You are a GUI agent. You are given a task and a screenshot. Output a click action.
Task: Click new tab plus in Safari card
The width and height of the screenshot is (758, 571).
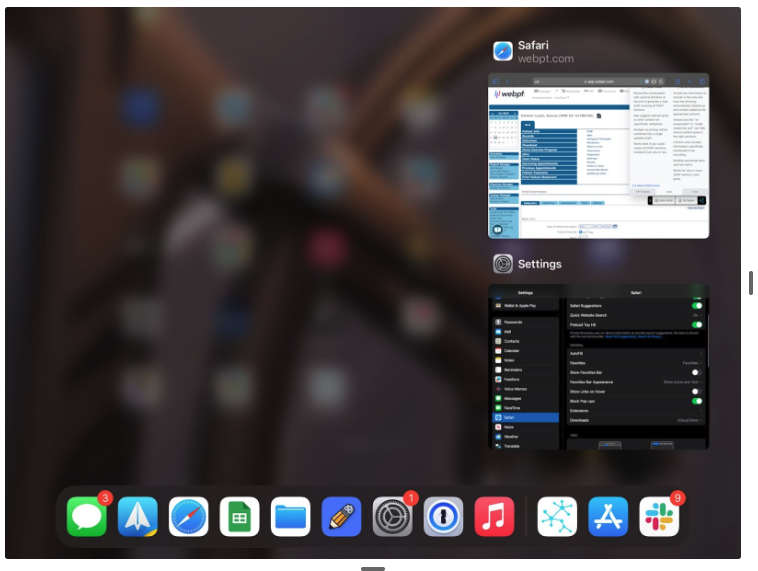(690, 81)
